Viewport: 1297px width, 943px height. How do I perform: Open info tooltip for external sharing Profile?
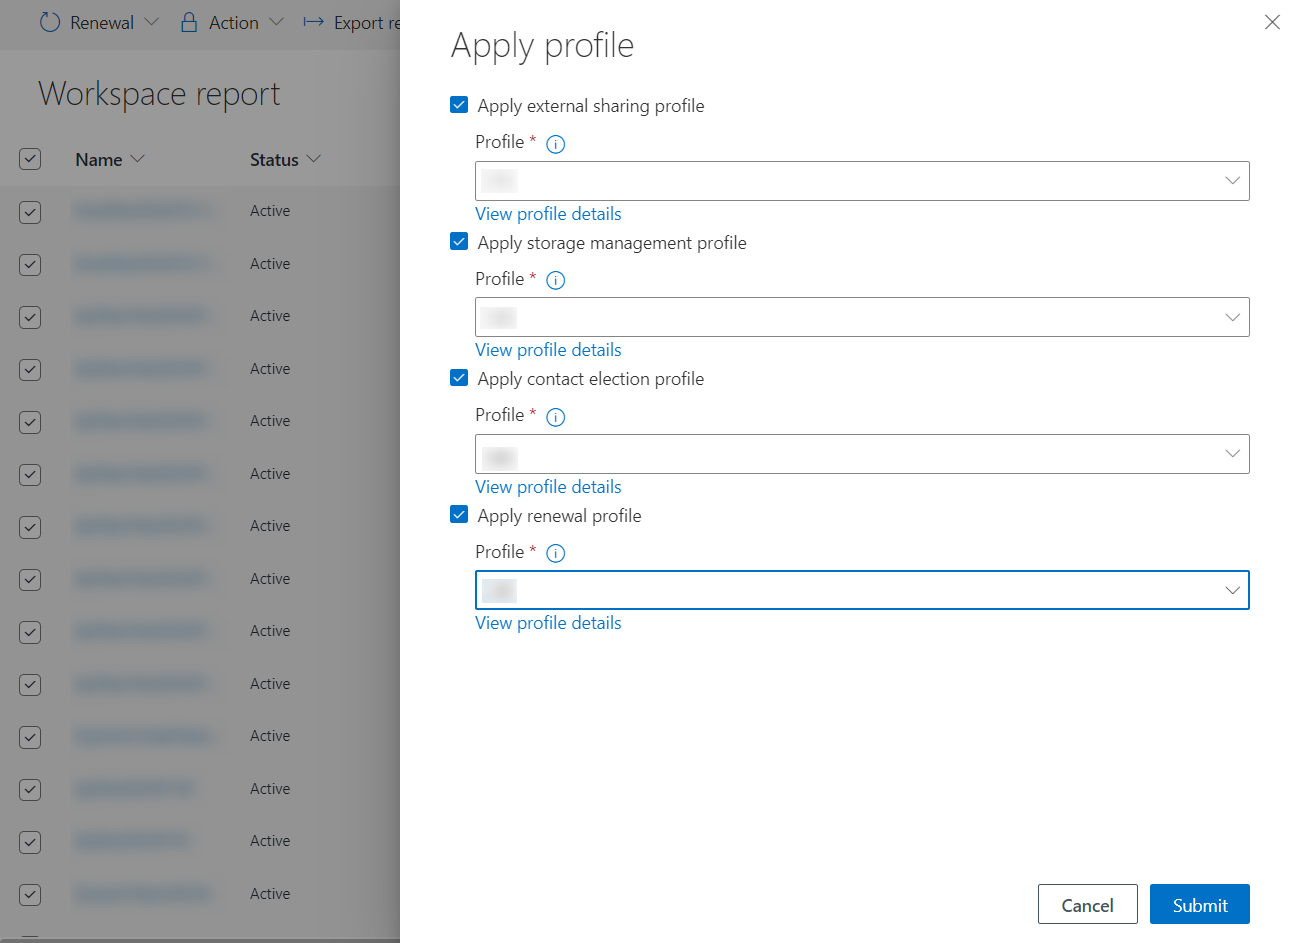pos(555,143)
